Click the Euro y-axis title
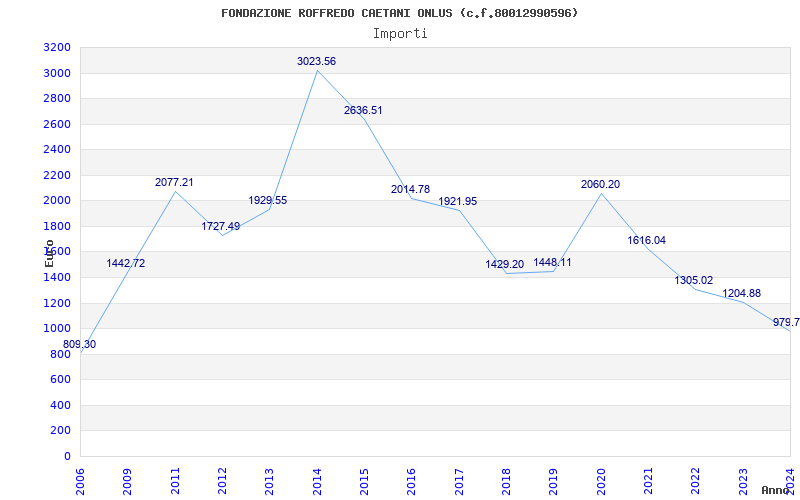800x500 pixels. [x=49, y=253]
